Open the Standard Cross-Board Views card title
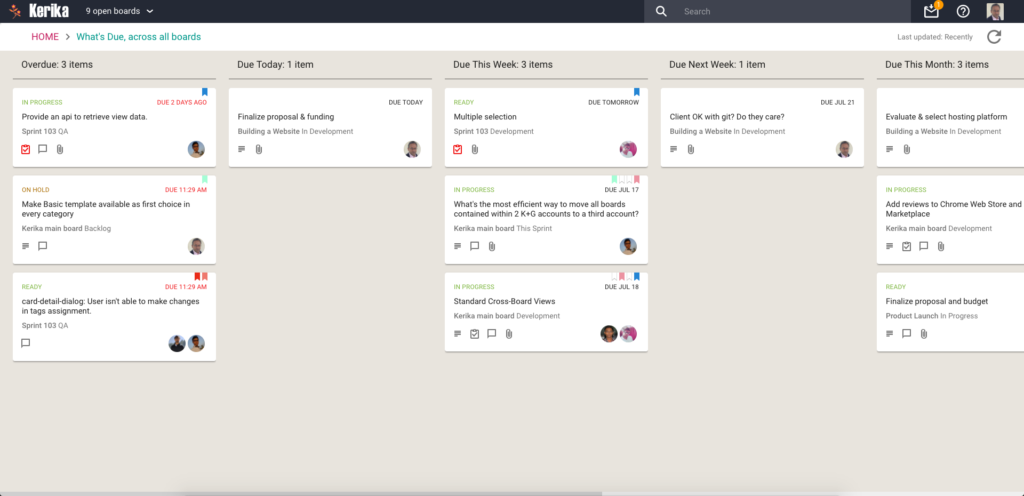1024x496 pixels. pyautogui.click(x=504, y=302)
